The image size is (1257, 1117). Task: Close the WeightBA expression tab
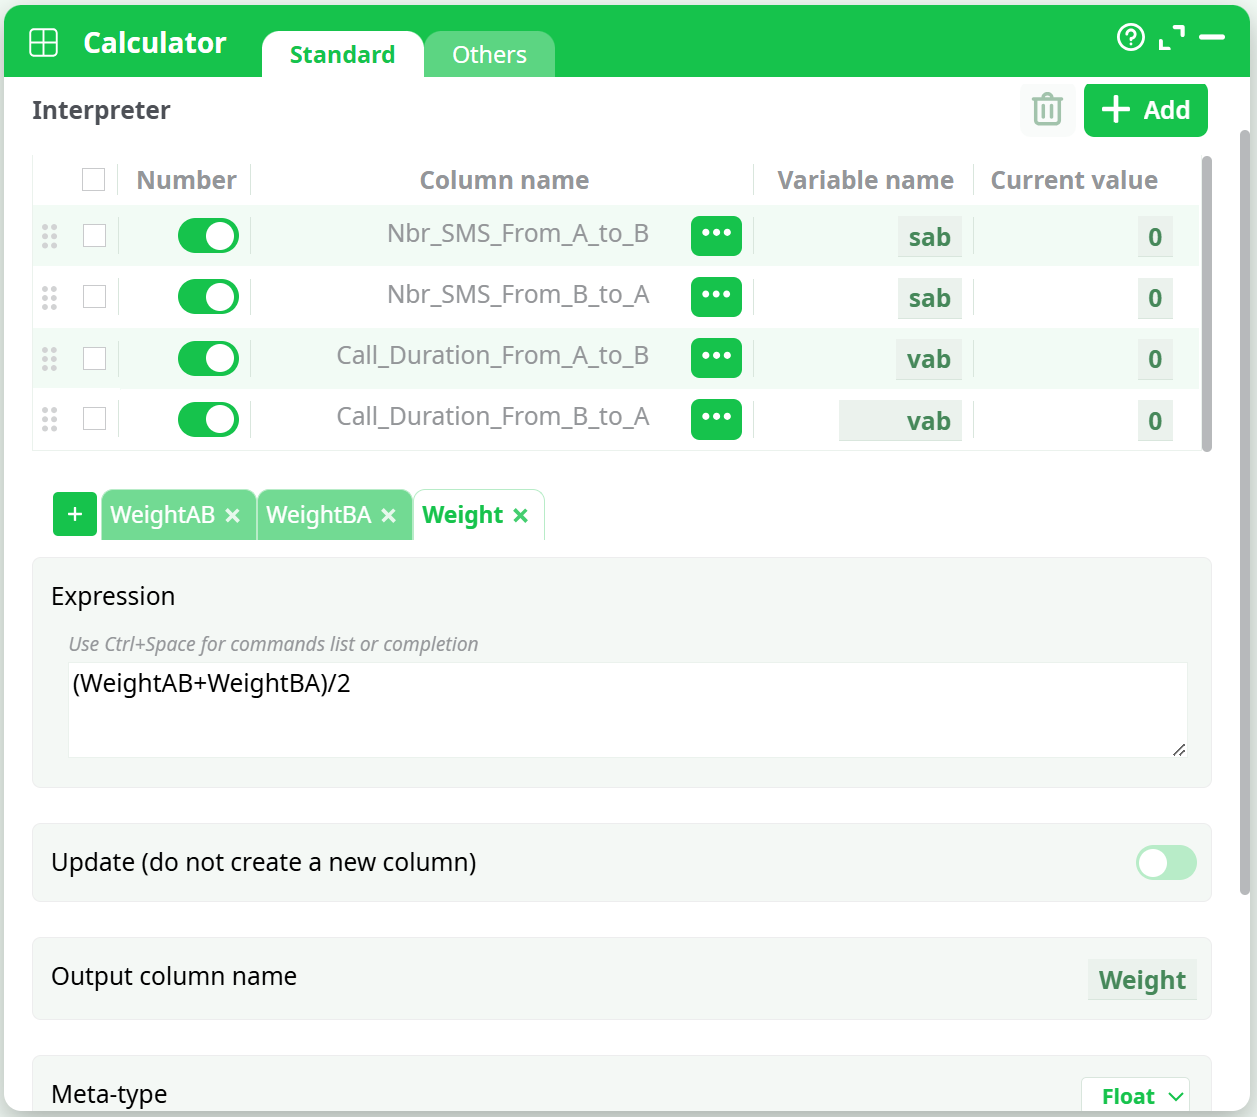tap(389, 515)
